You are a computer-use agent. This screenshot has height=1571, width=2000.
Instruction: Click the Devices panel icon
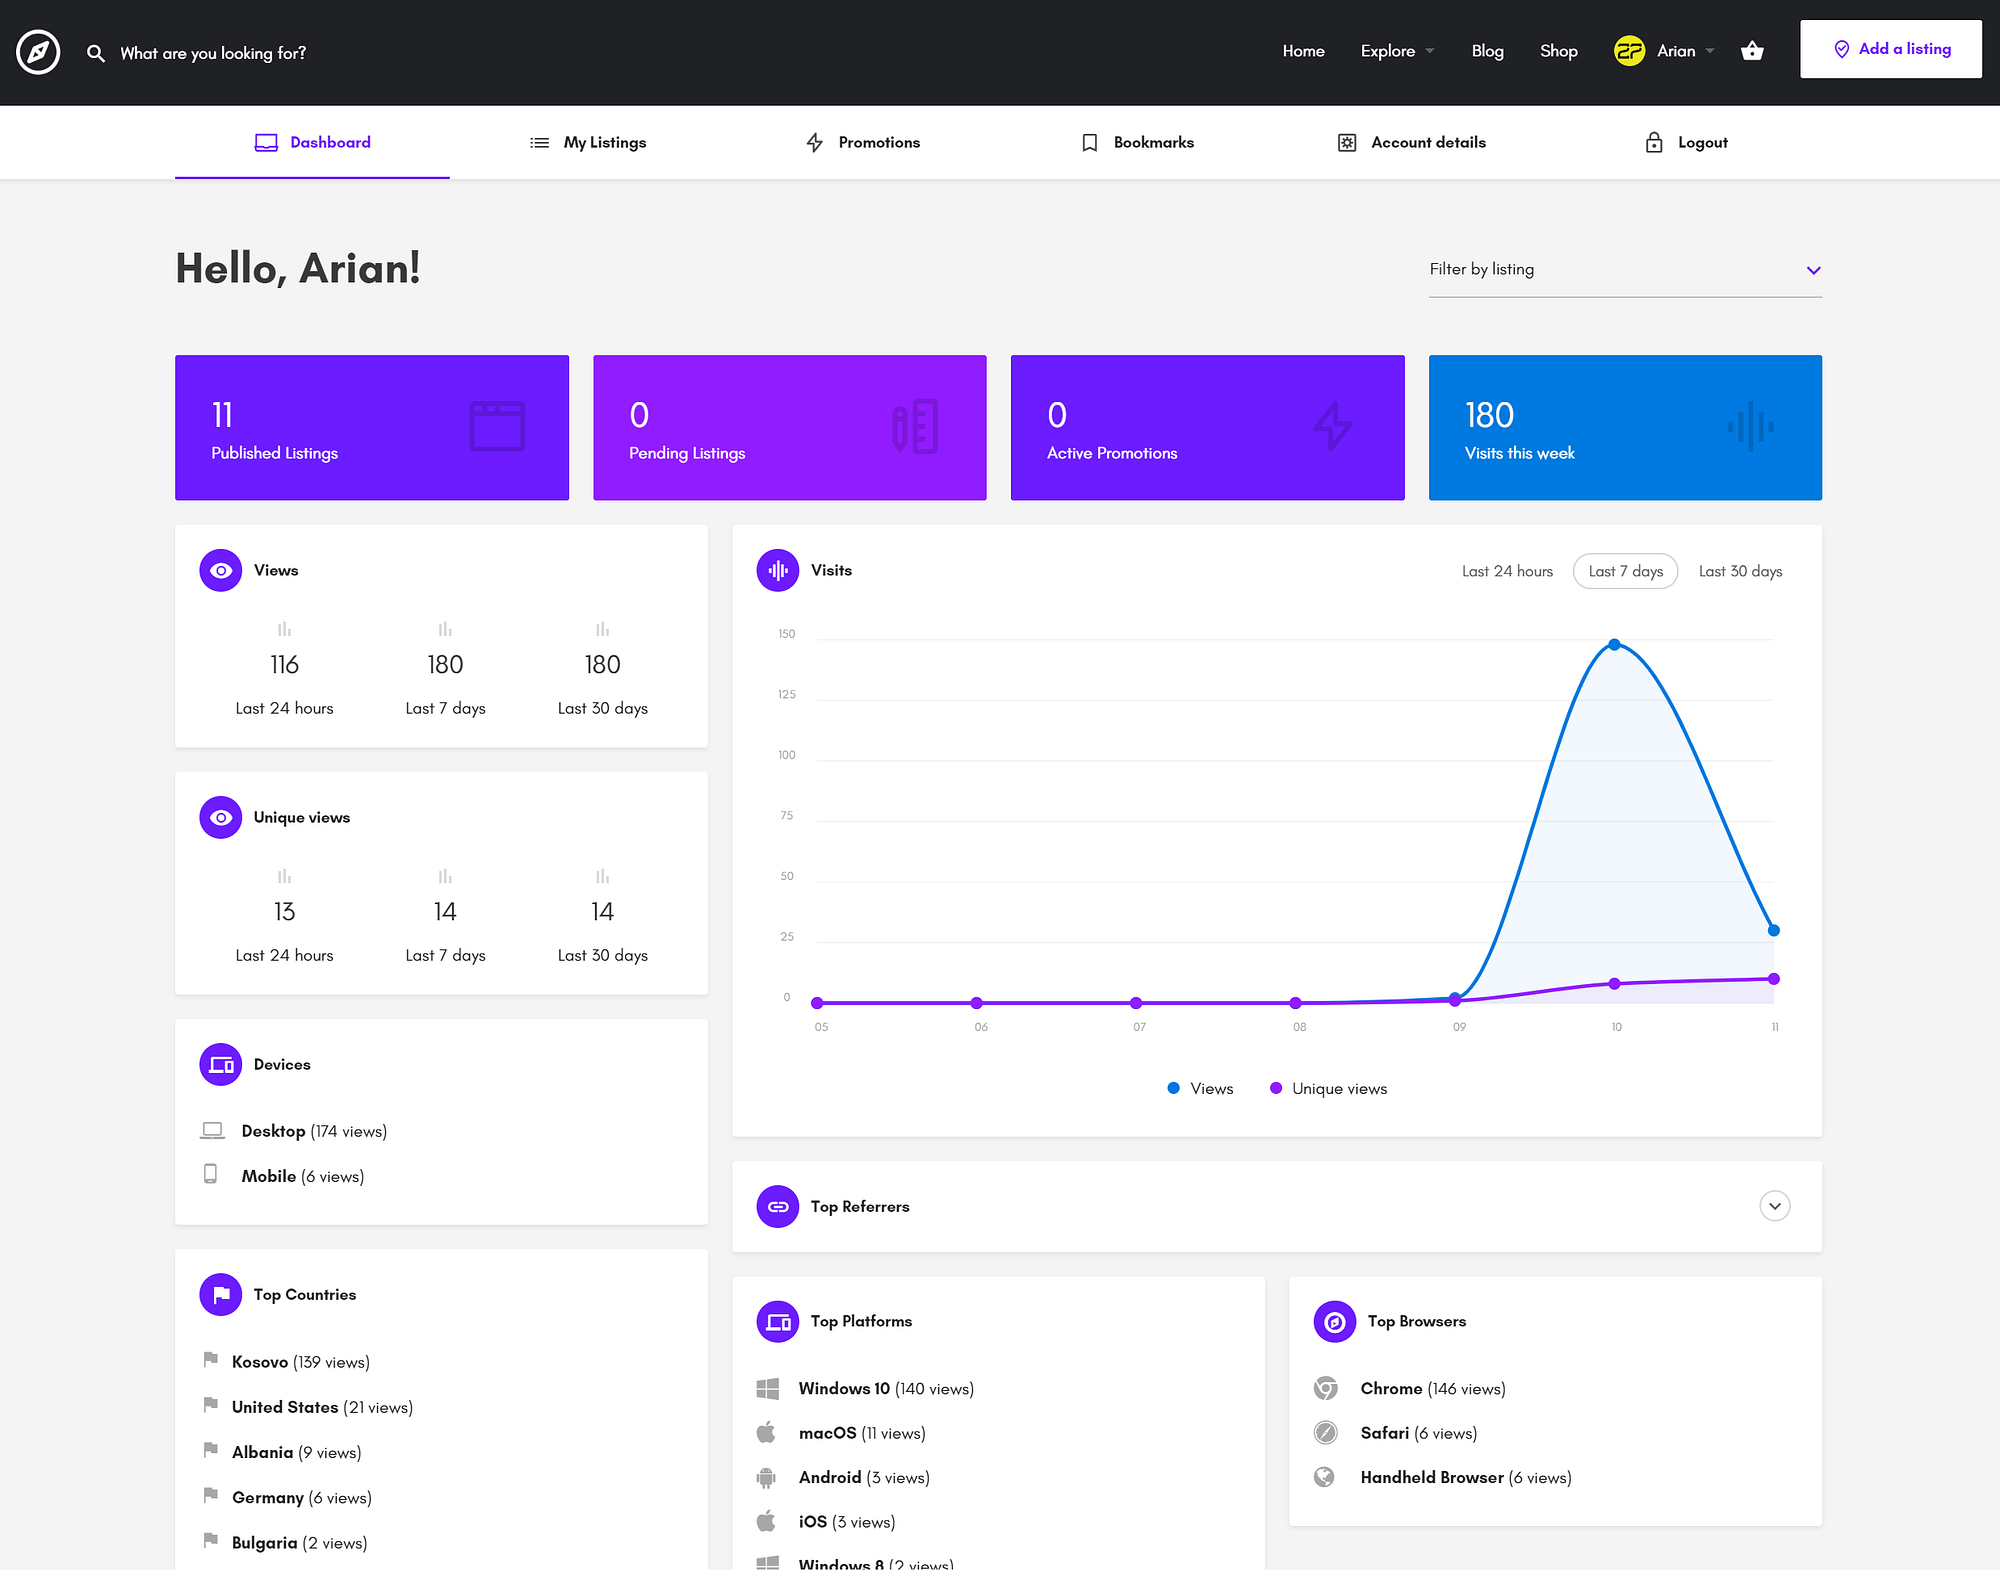(x=220, y=1064)
